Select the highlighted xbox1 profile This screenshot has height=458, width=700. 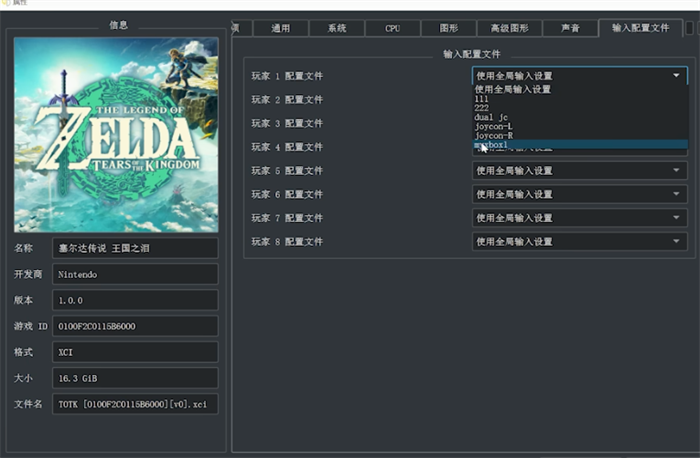492,145
